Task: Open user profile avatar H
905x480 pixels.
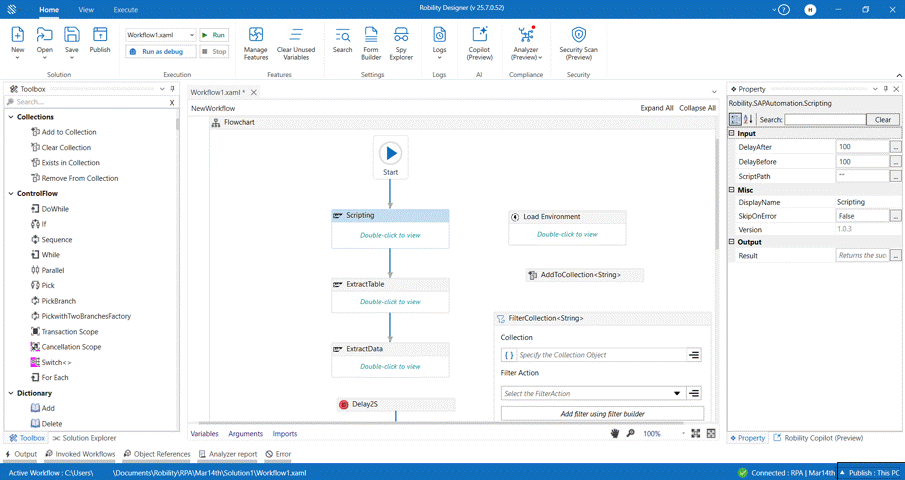Action: (810, 10)
